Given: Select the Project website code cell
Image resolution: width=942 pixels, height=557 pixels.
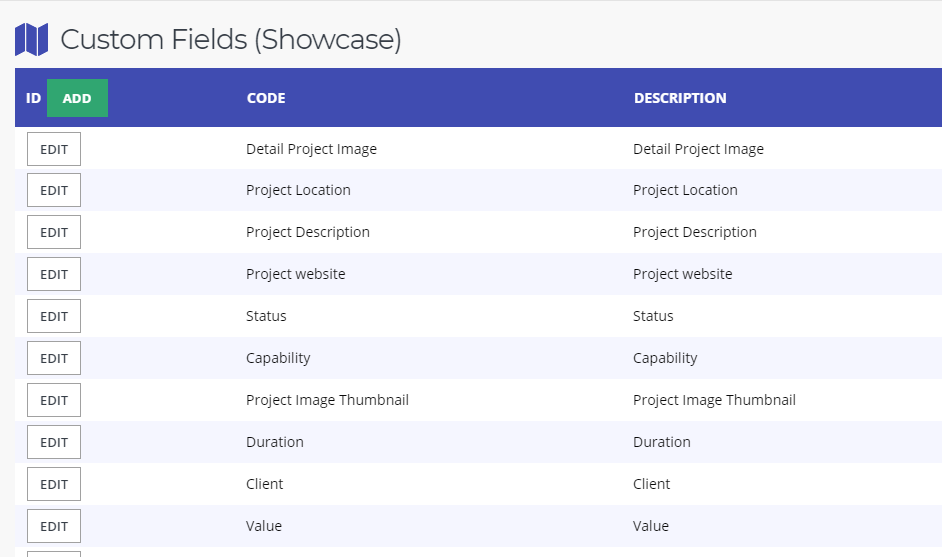Looking at the screenshot, I should (295, 274).
